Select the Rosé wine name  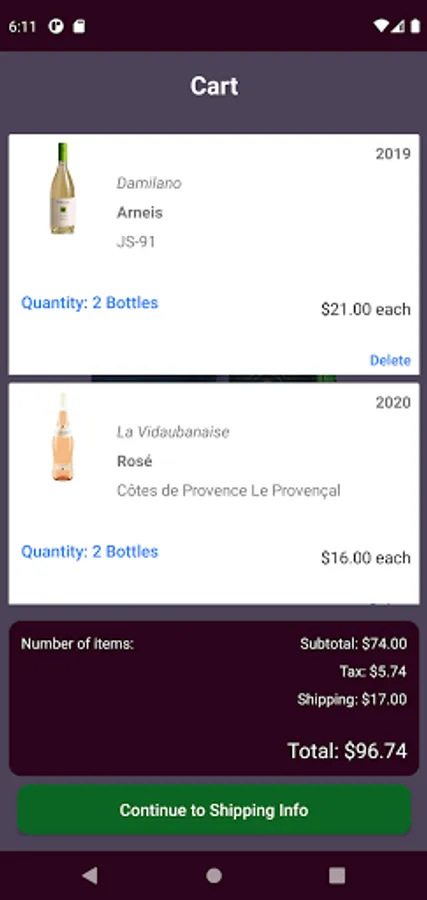[x=134, y=461]
